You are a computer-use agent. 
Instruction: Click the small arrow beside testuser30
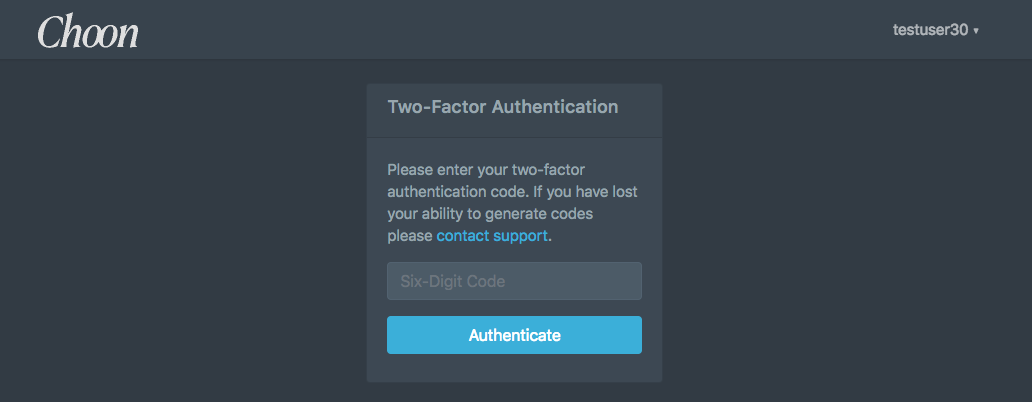(976, 31)
